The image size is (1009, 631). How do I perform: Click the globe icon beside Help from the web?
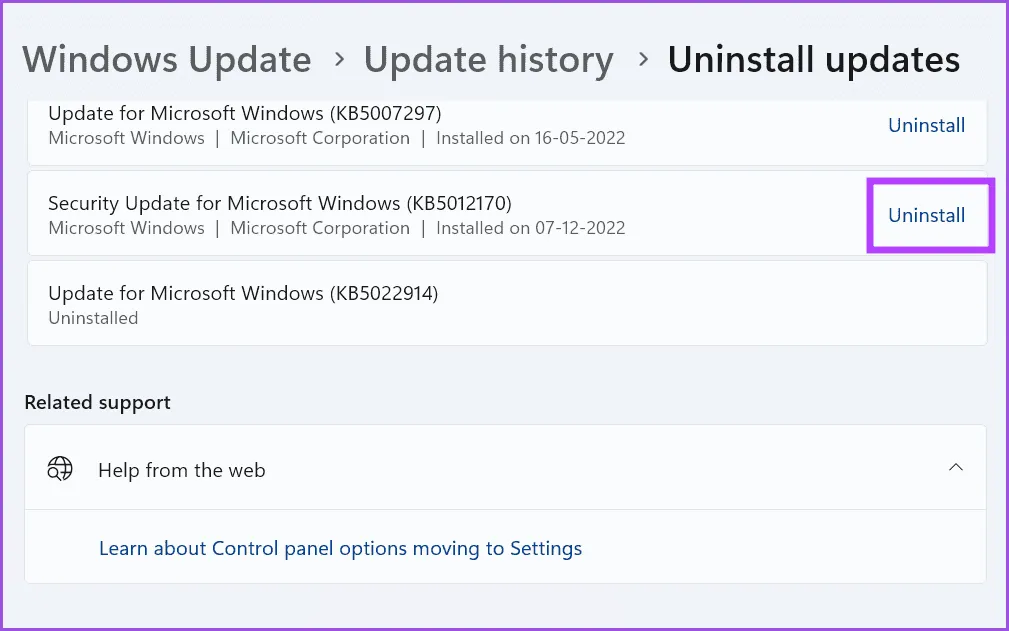tap(61, 469)
